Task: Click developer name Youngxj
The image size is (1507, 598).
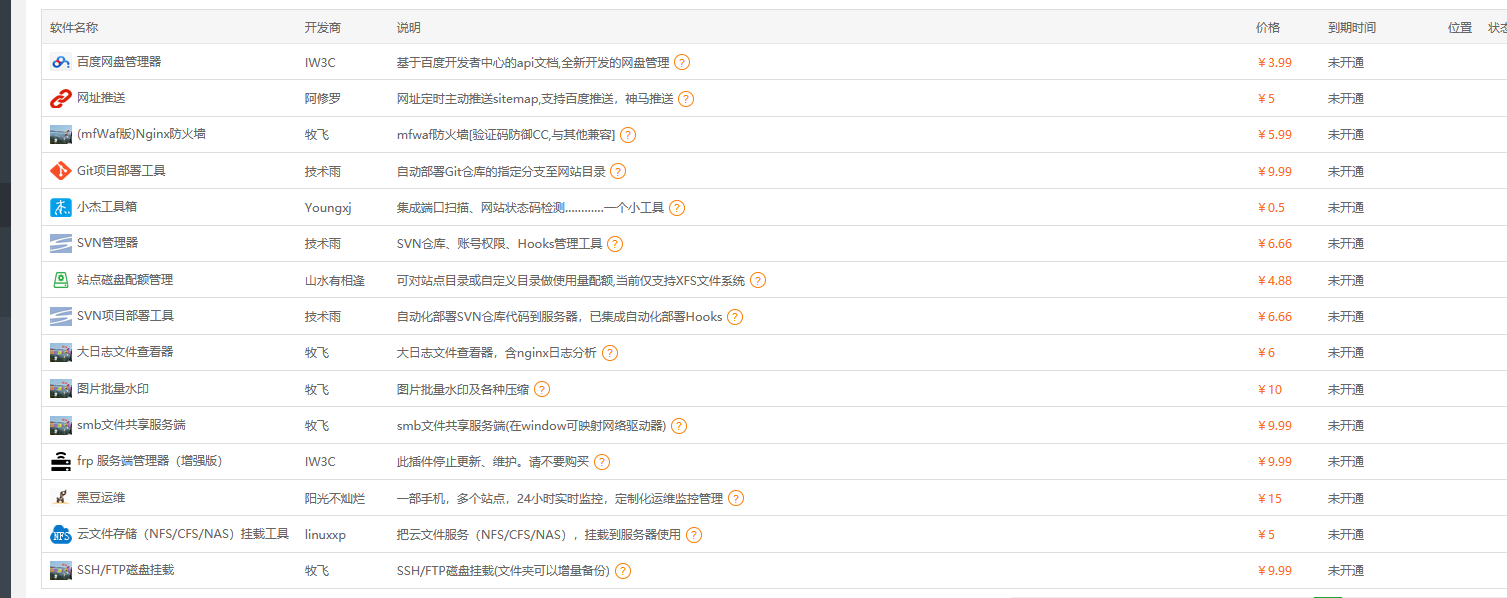Action: tap(328, 207)
